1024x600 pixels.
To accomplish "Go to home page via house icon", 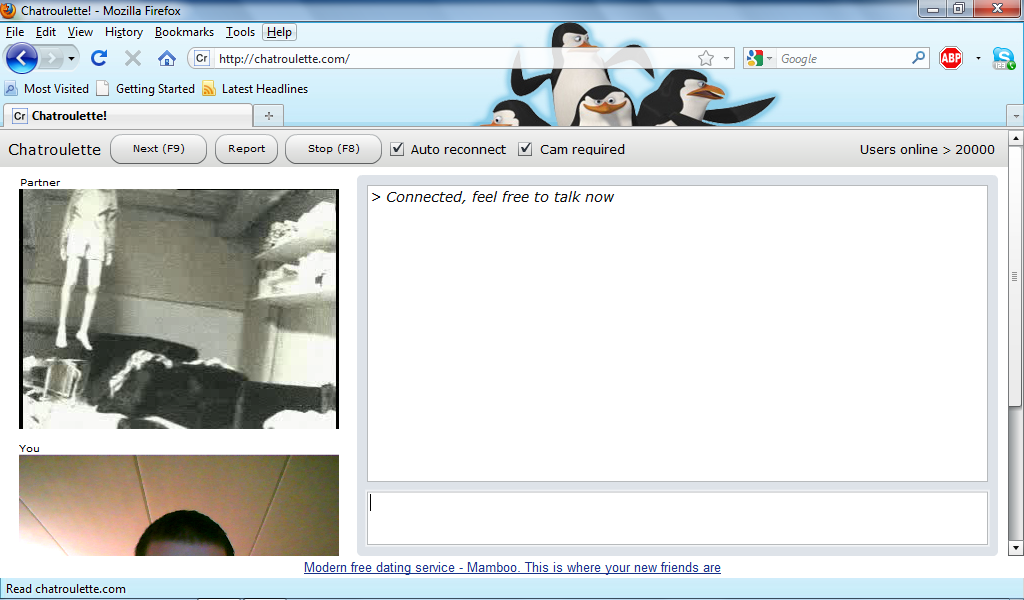I will point(167,58).
